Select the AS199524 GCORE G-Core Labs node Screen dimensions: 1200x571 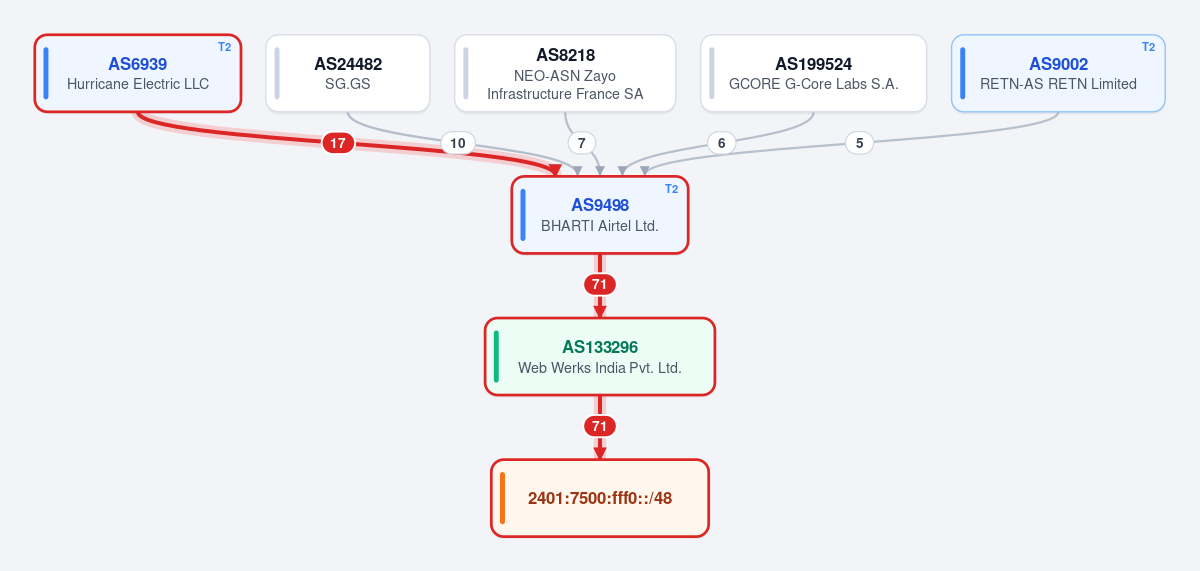pyautogui.click(x=814, y=73)
